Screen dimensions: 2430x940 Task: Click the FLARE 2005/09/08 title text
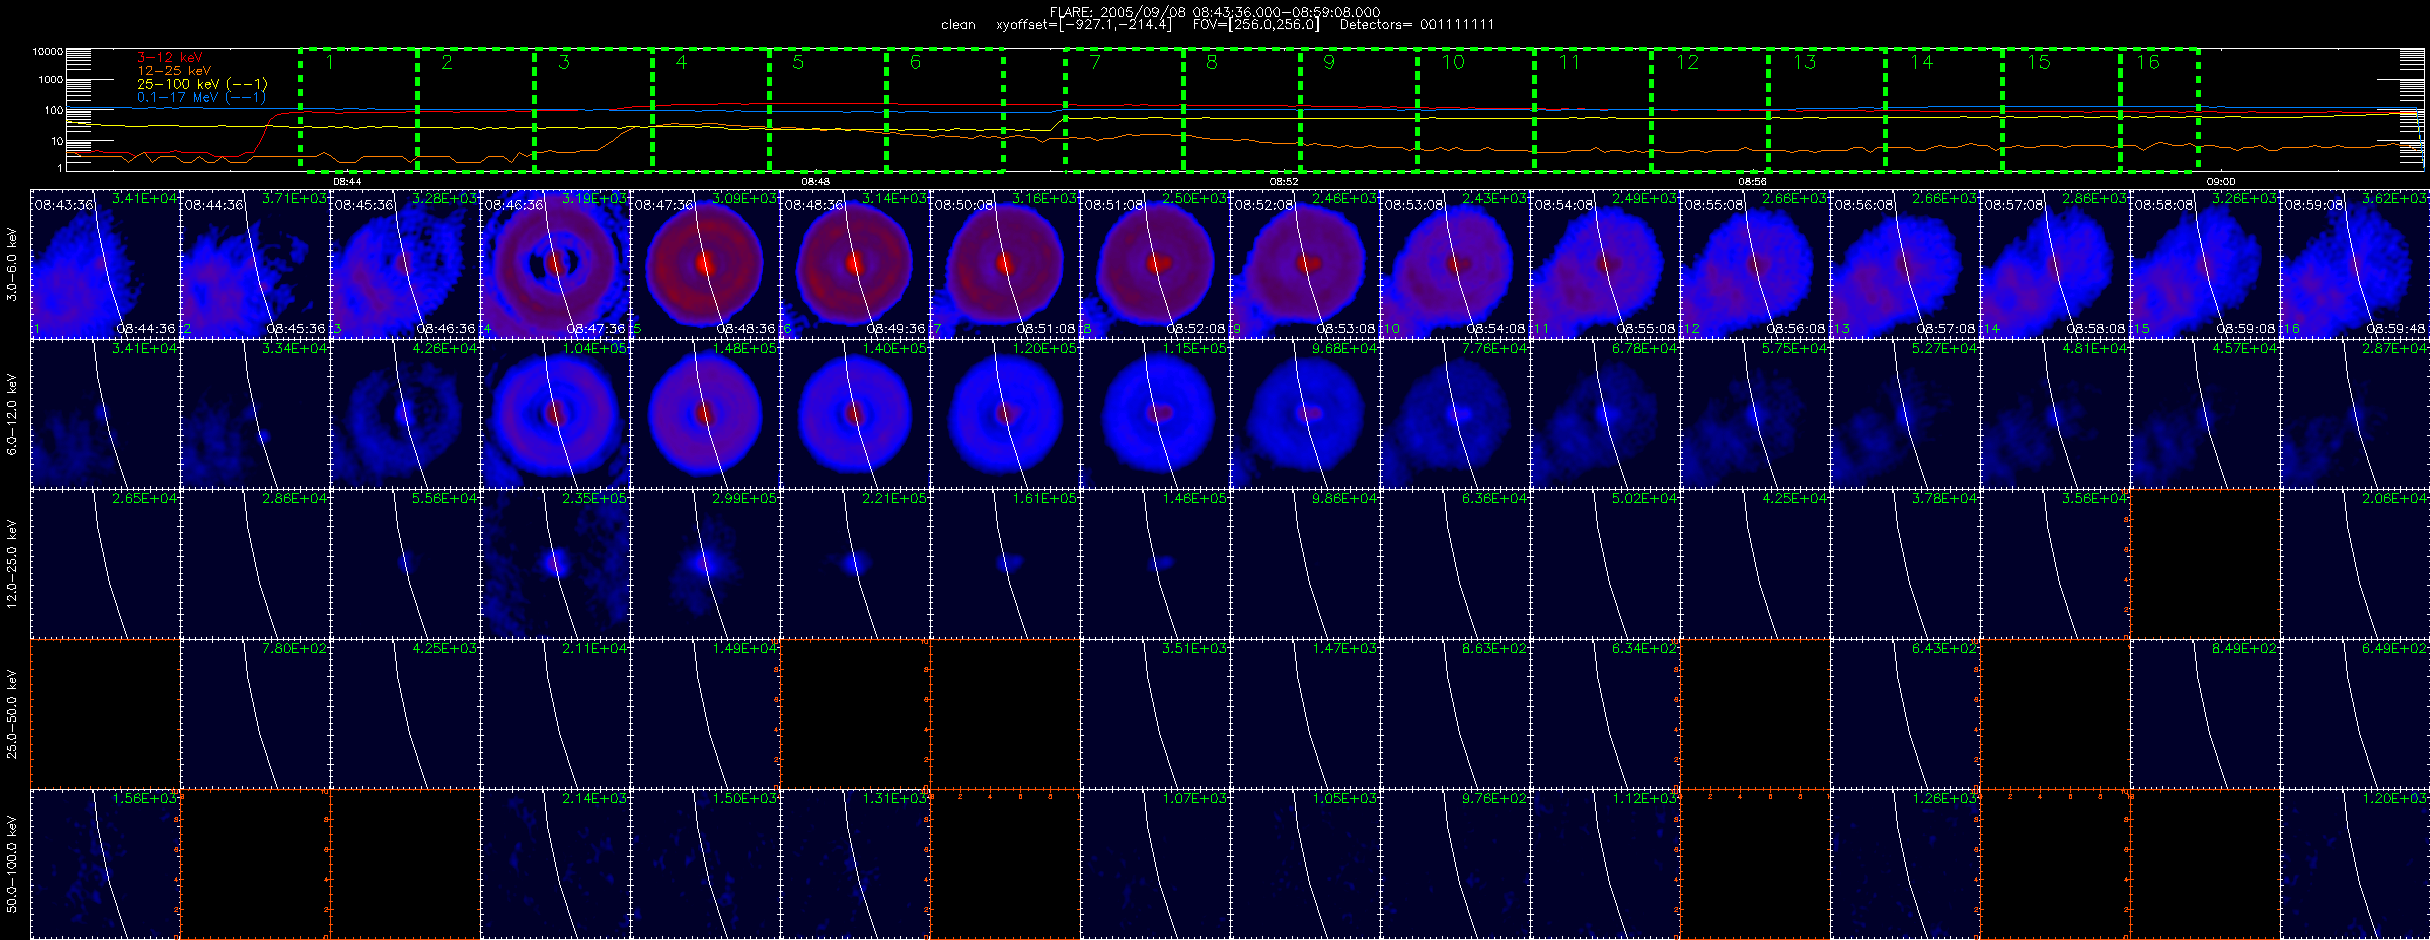pyautogui.click(x=1214, y=12)
